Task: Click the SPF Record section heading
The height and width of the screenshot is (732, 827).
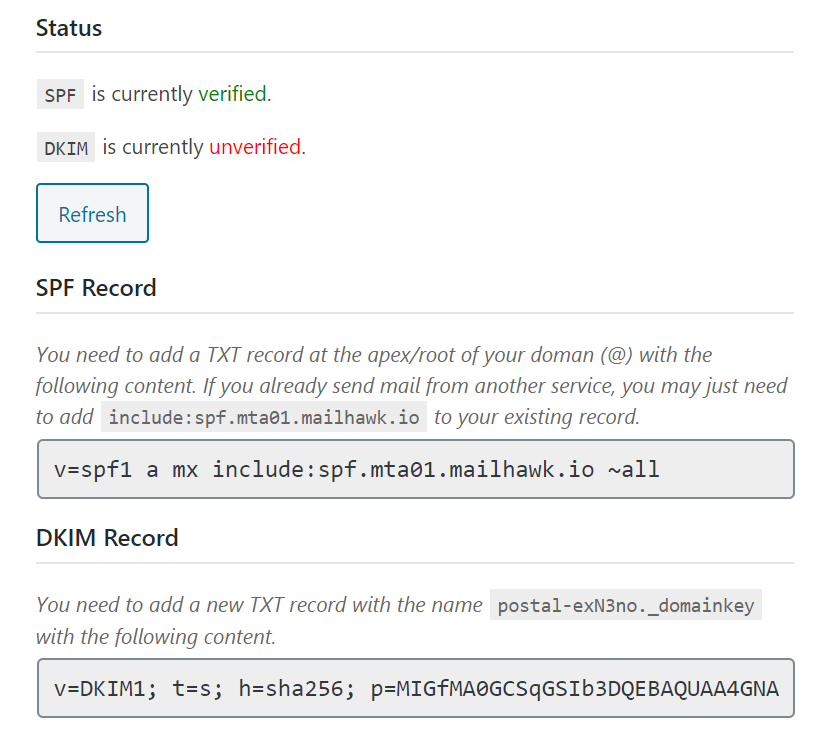Action: (96, 288)
